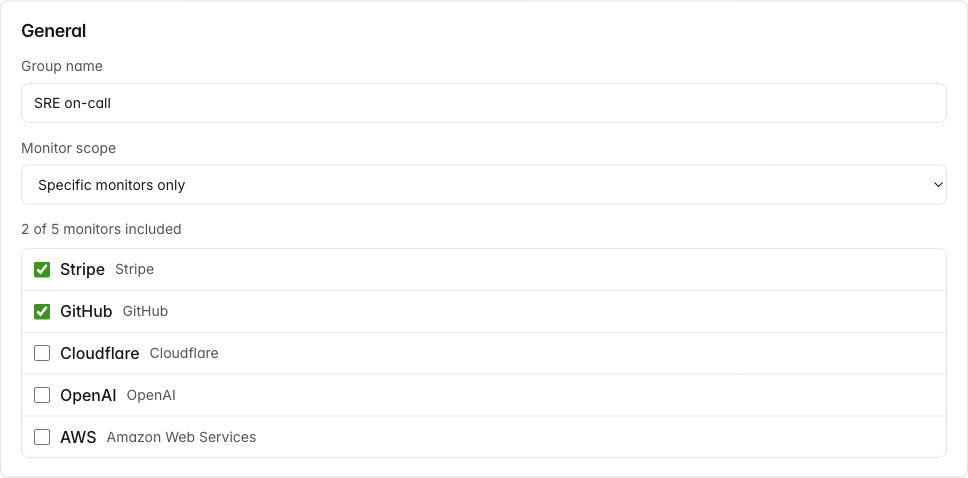Click the bold AWS monitor label

(78, 438)
